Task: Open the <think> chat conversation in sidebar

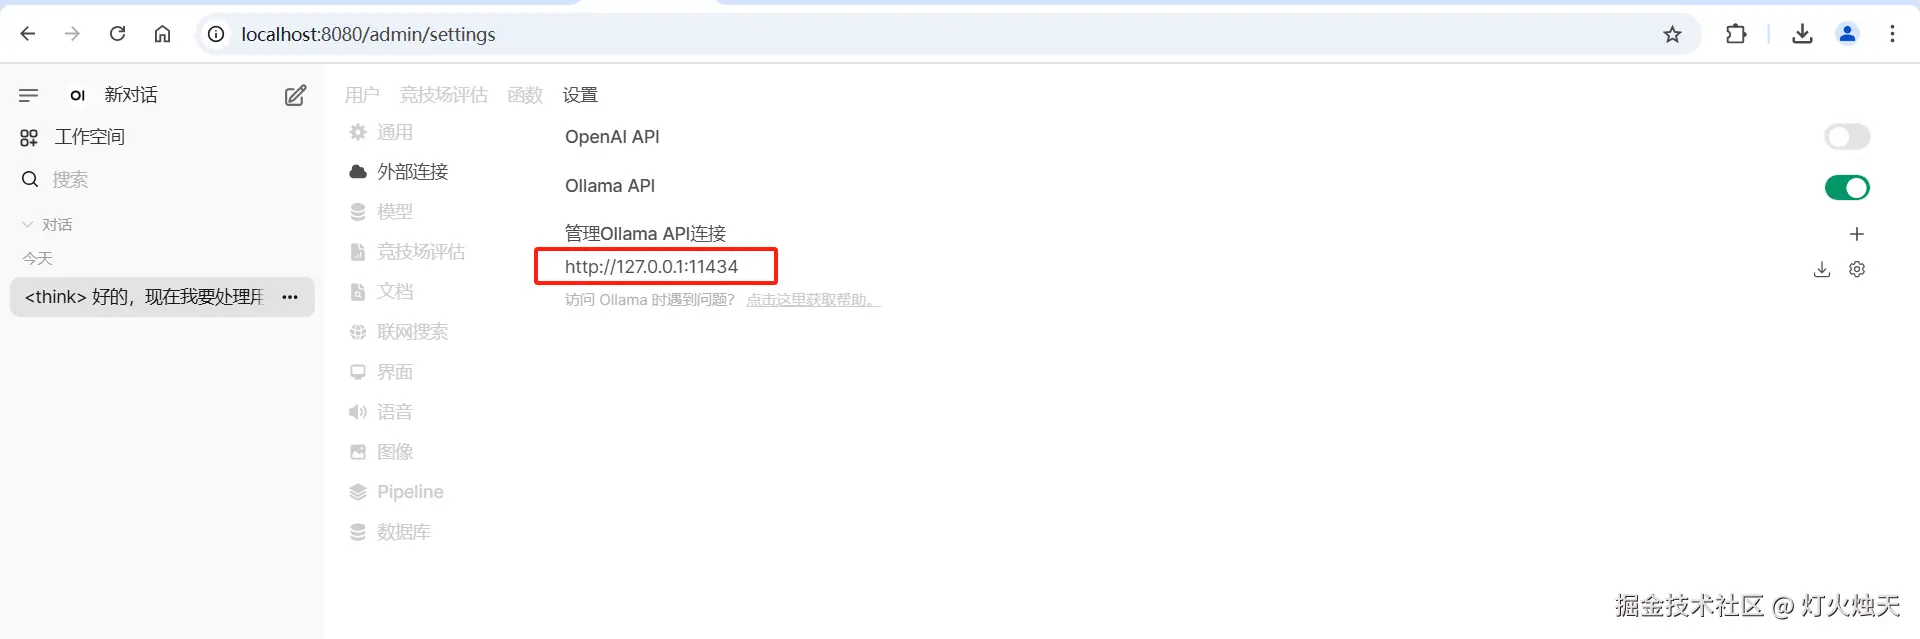Action: pyautogui.click(x=145, y=297)
